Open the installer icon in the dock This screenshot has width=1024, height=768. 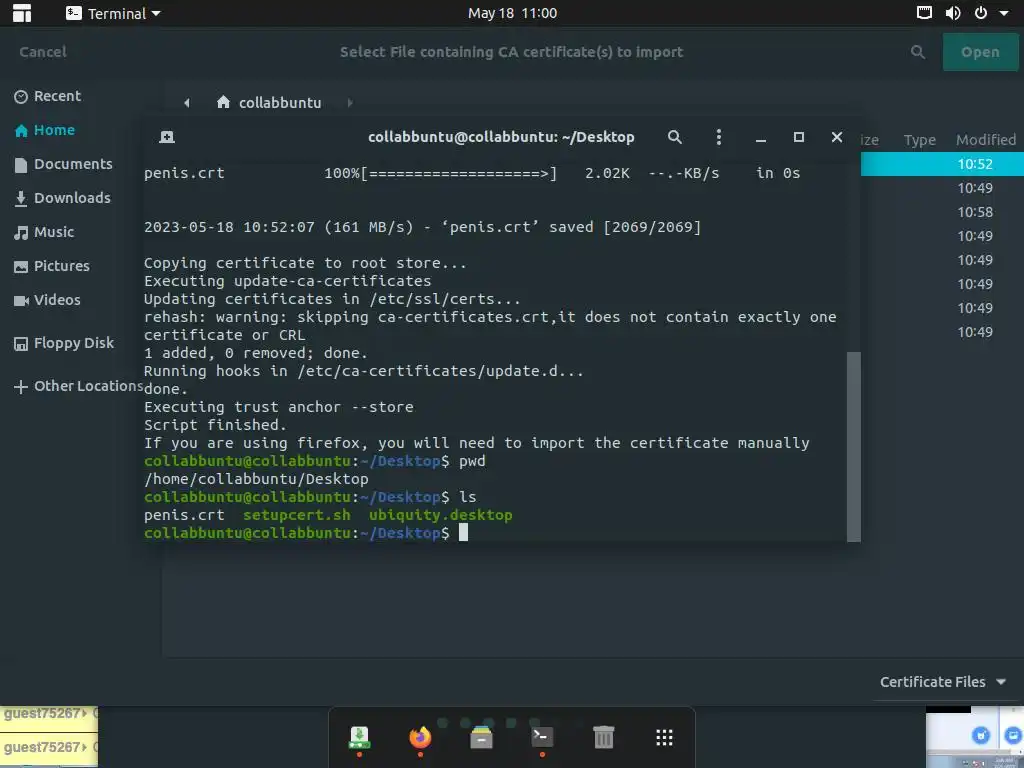click(359, 739)
